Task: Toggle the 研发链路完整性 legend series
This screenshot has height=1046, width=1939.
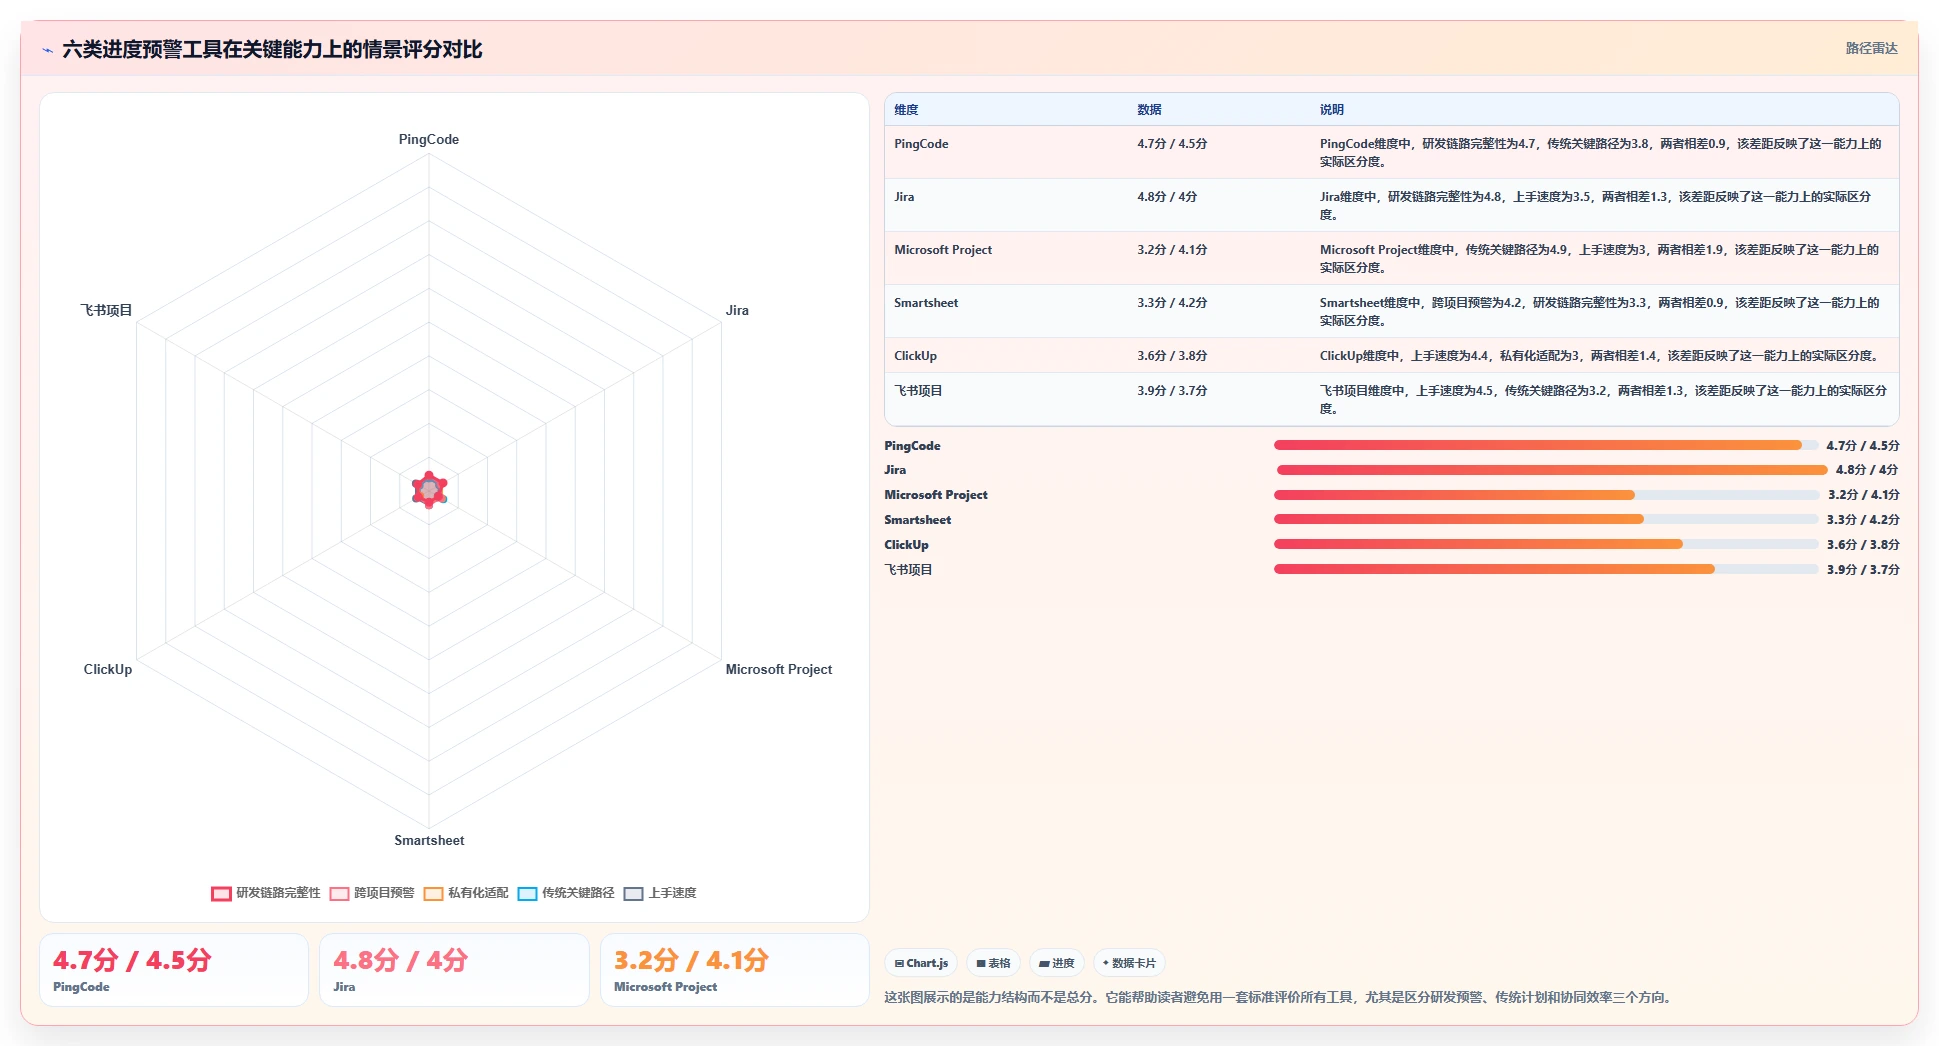Action: click(266, 893)
